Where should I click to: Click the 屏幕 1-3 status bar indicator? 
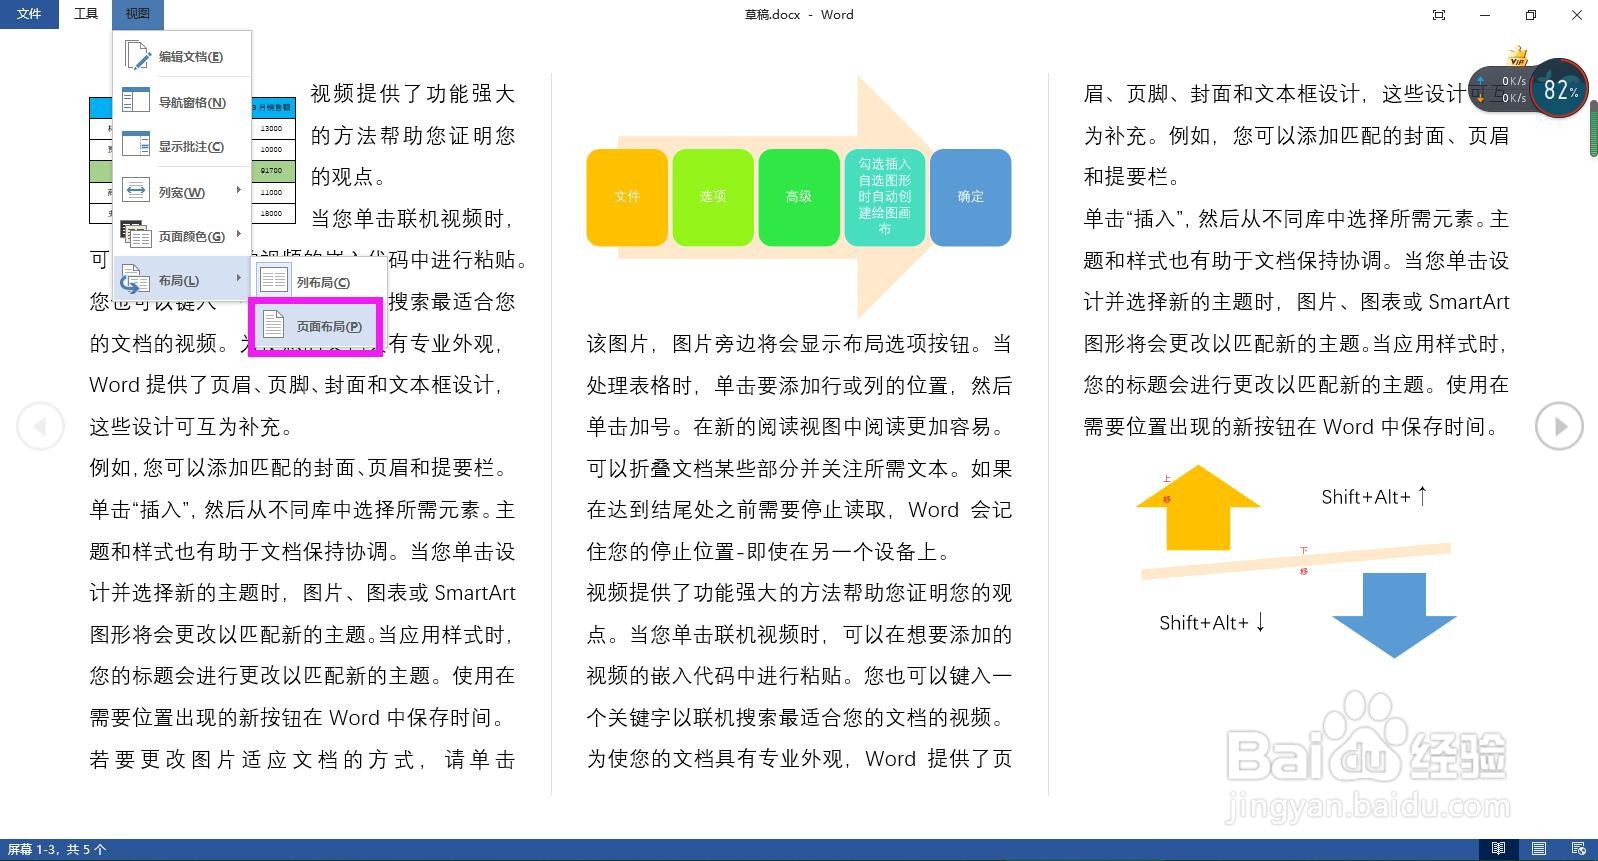click(x=57, y=849)
